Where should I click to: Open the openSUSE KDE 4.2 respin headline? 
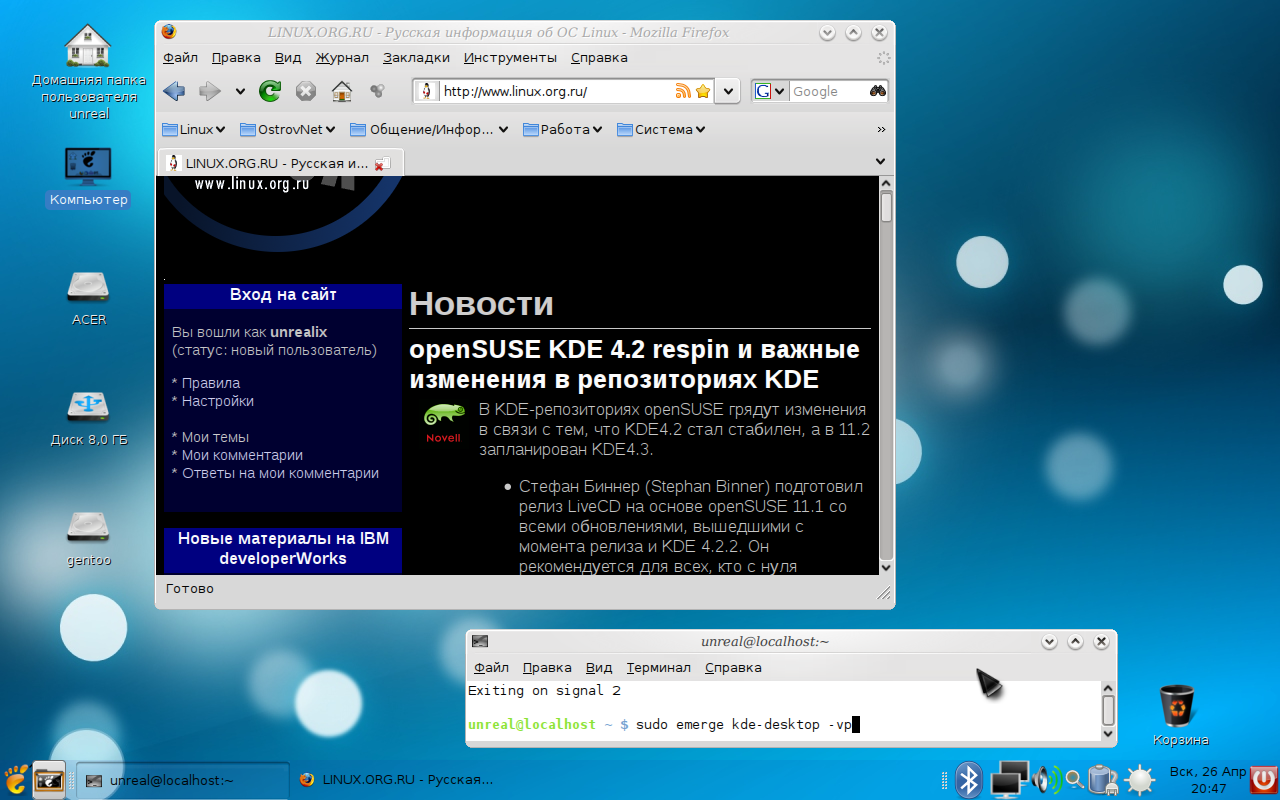(x=634, y=364)
